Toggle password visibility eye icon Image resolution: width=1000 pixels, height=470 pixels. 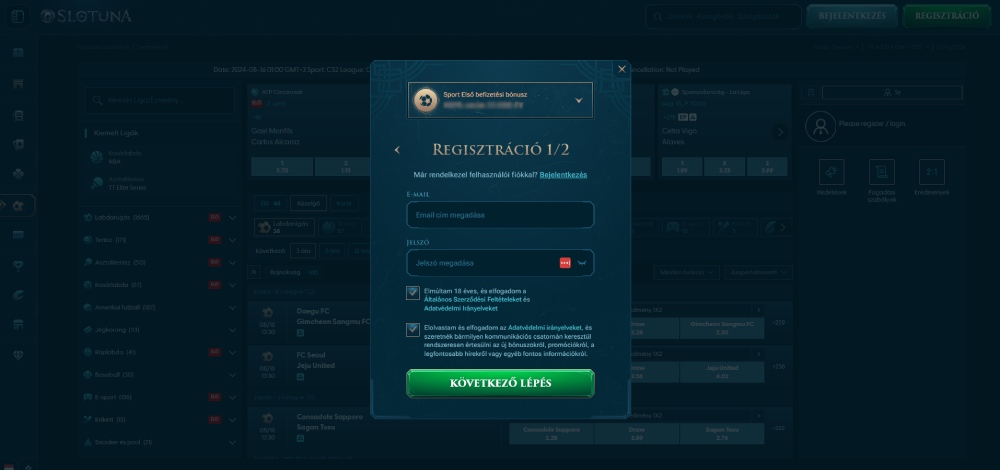coord(582,263)
